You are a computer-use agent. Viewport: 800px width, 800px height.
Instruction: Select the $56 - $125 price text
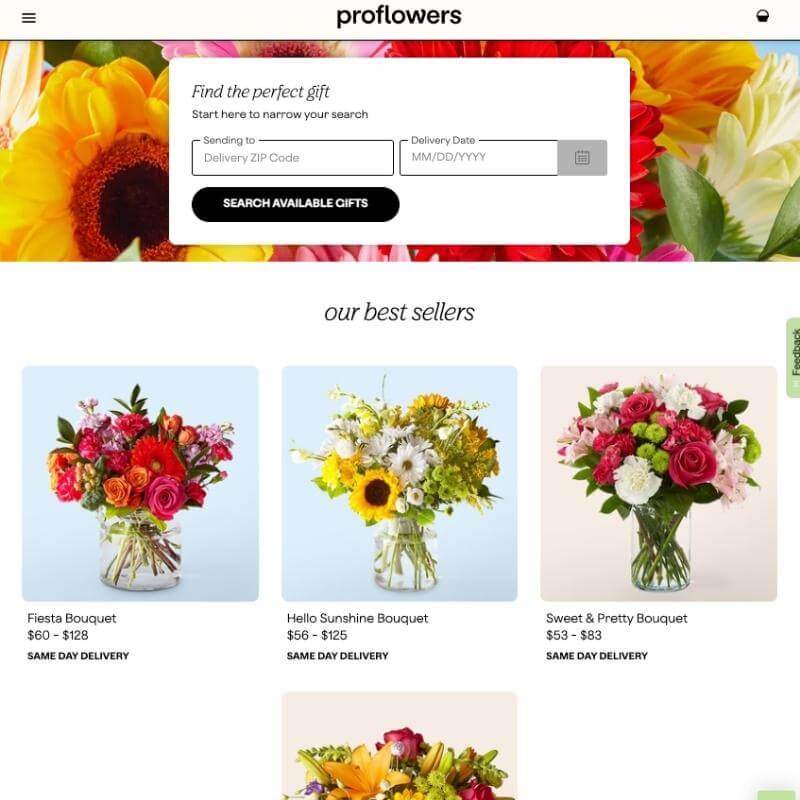[317, 635]
